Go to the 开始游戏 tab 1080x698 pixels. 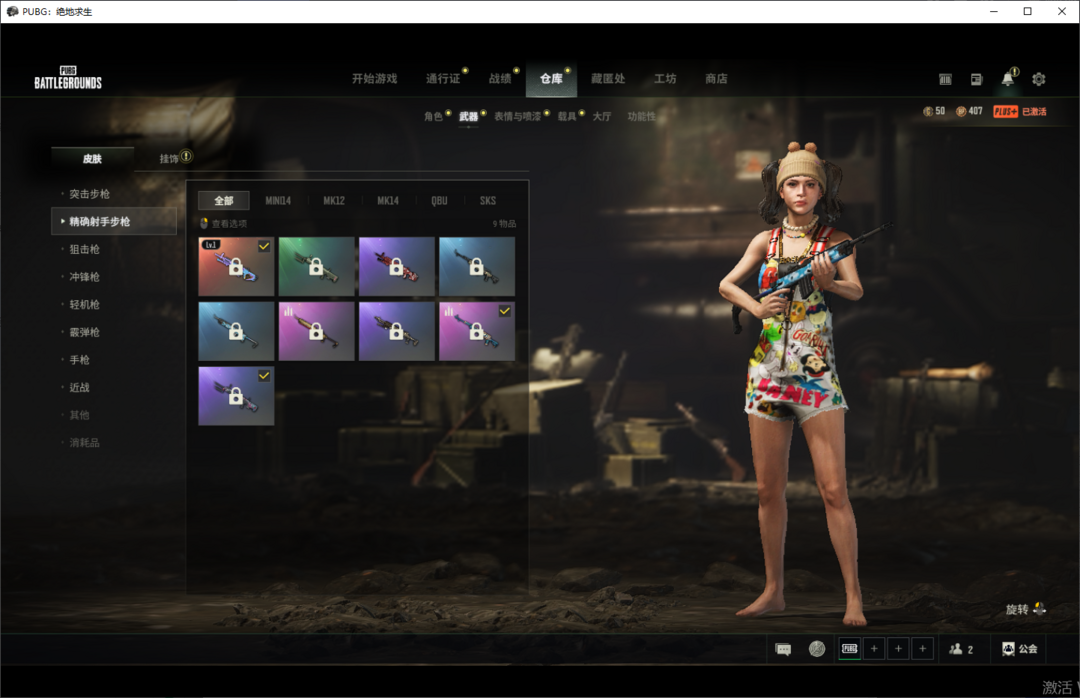(375, 79)
